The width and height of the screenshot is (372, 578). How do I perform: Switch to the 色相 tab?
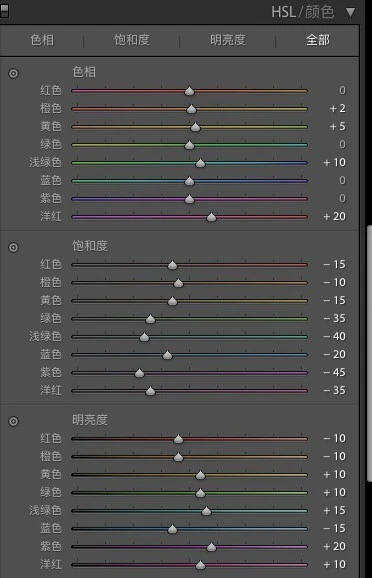(42, 40)
